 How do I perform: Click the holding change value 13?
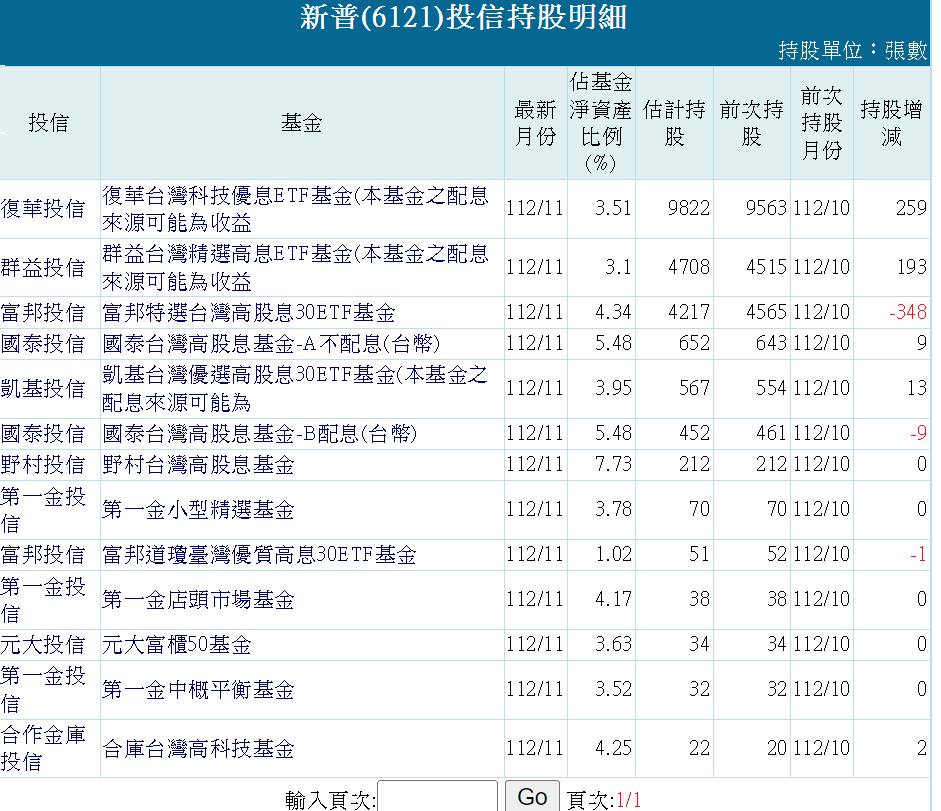[x=917, y=388]
